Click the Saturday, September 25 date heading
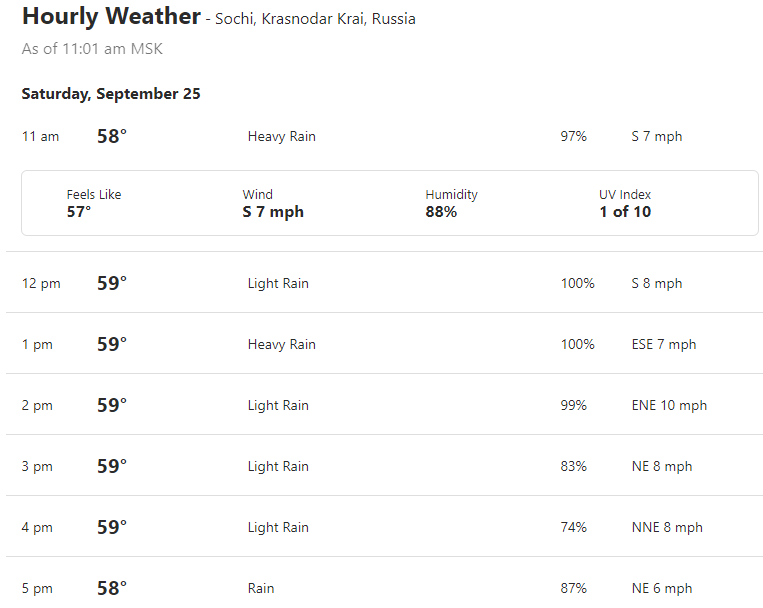 tap(111, 93)
